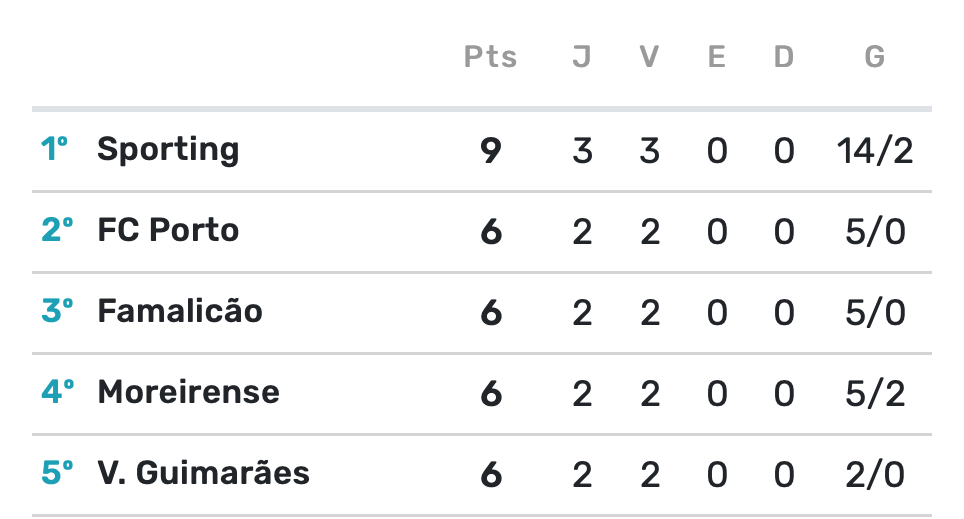
Task: Open the Famalicão team link
Action: [180, 311]
